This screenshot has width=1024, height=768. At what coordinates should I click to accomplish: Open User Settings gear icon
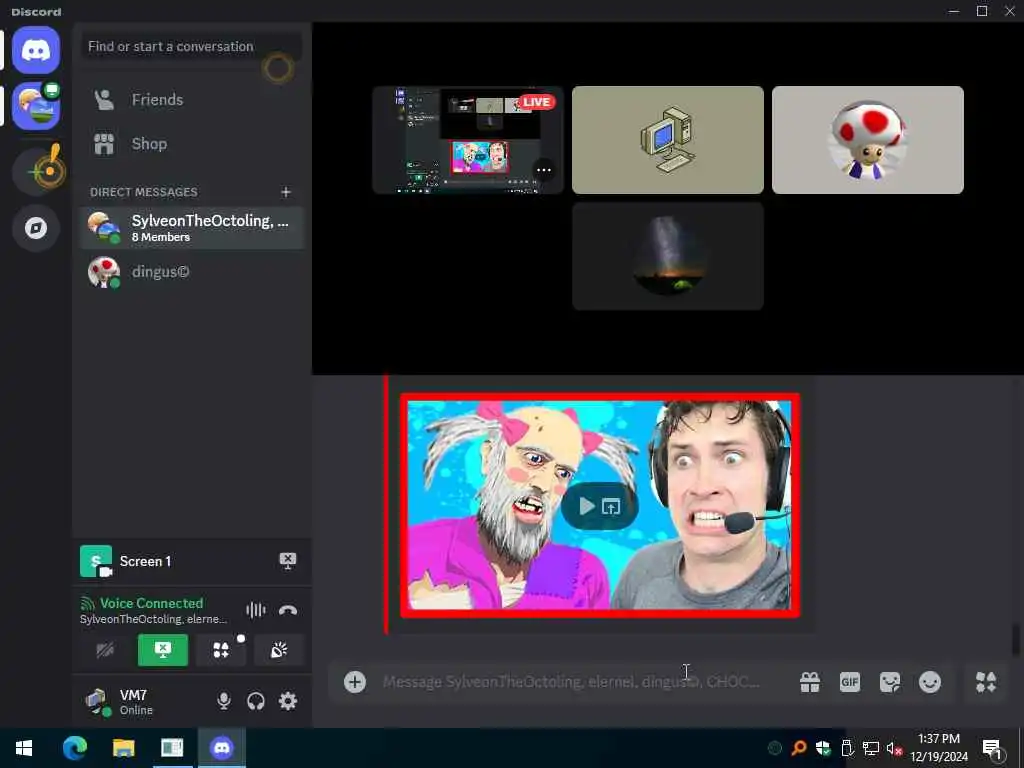(288, 701)
